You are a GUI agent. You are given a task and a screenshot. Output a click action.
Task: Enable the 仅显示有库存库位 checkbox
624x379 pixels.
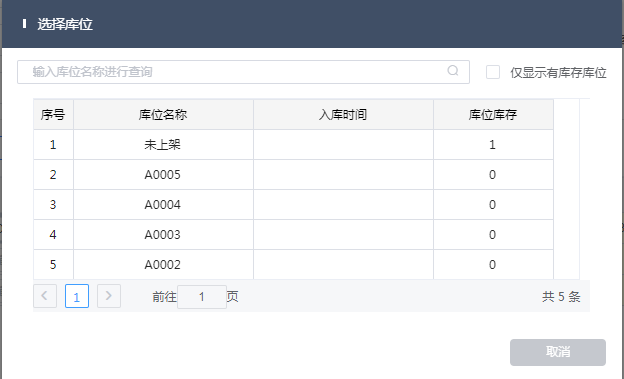tap(493, 72)
